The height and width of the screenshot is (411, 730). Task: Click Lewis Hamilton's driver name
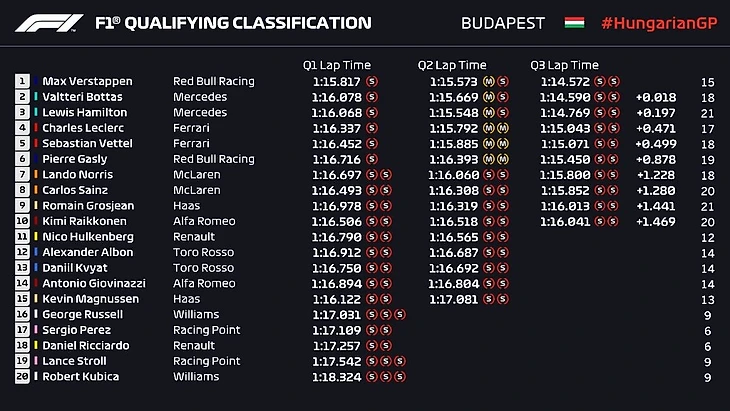84,112
